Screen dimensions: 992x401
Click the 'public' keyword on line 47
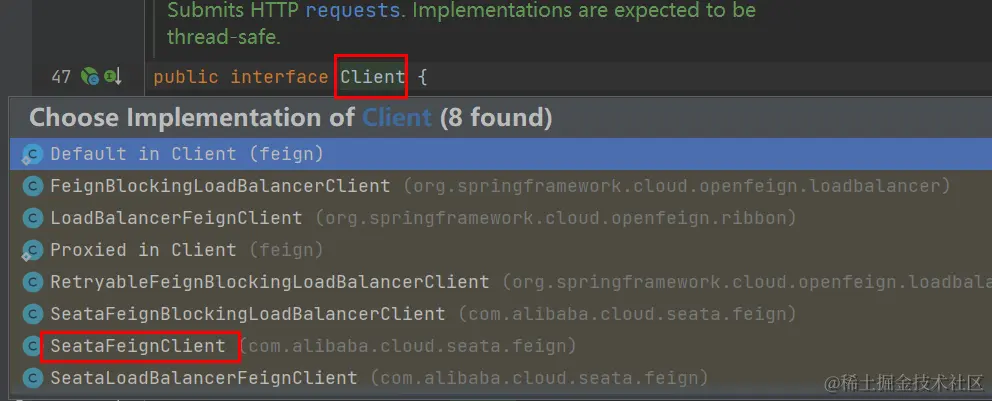click(x=186, y=78)
